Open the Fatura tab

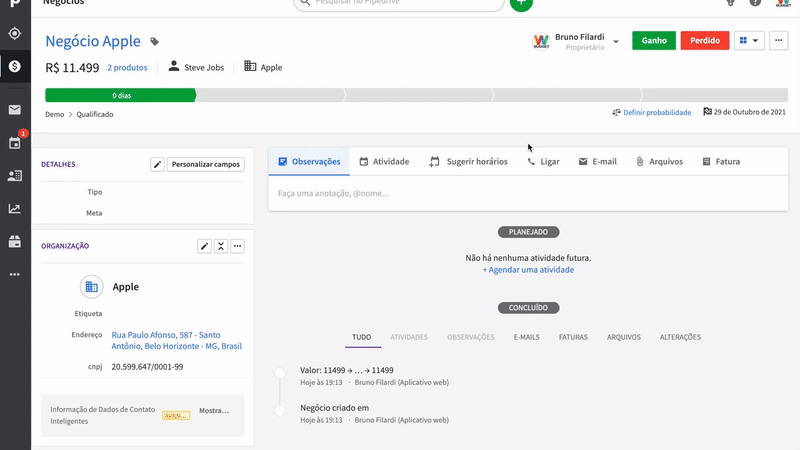point(721,162)
